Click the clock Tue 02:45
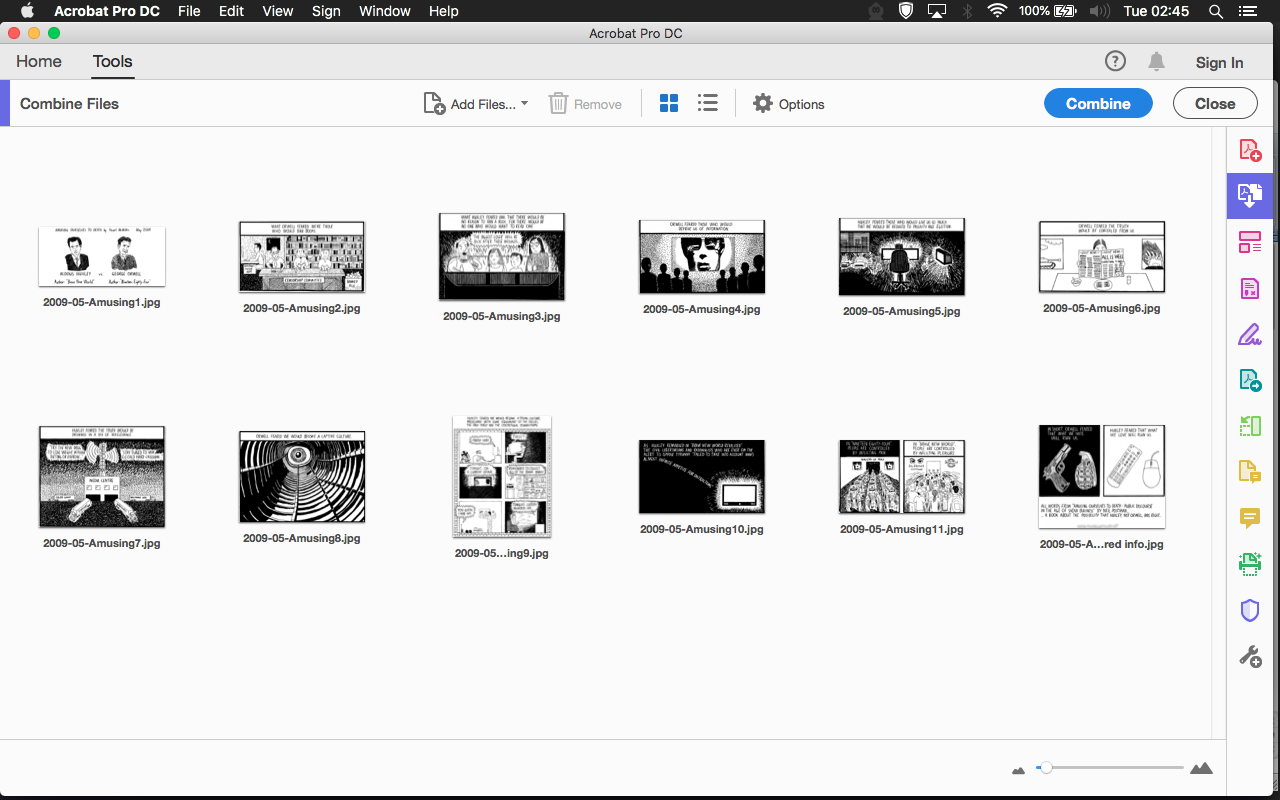 tap(1156, 11)
